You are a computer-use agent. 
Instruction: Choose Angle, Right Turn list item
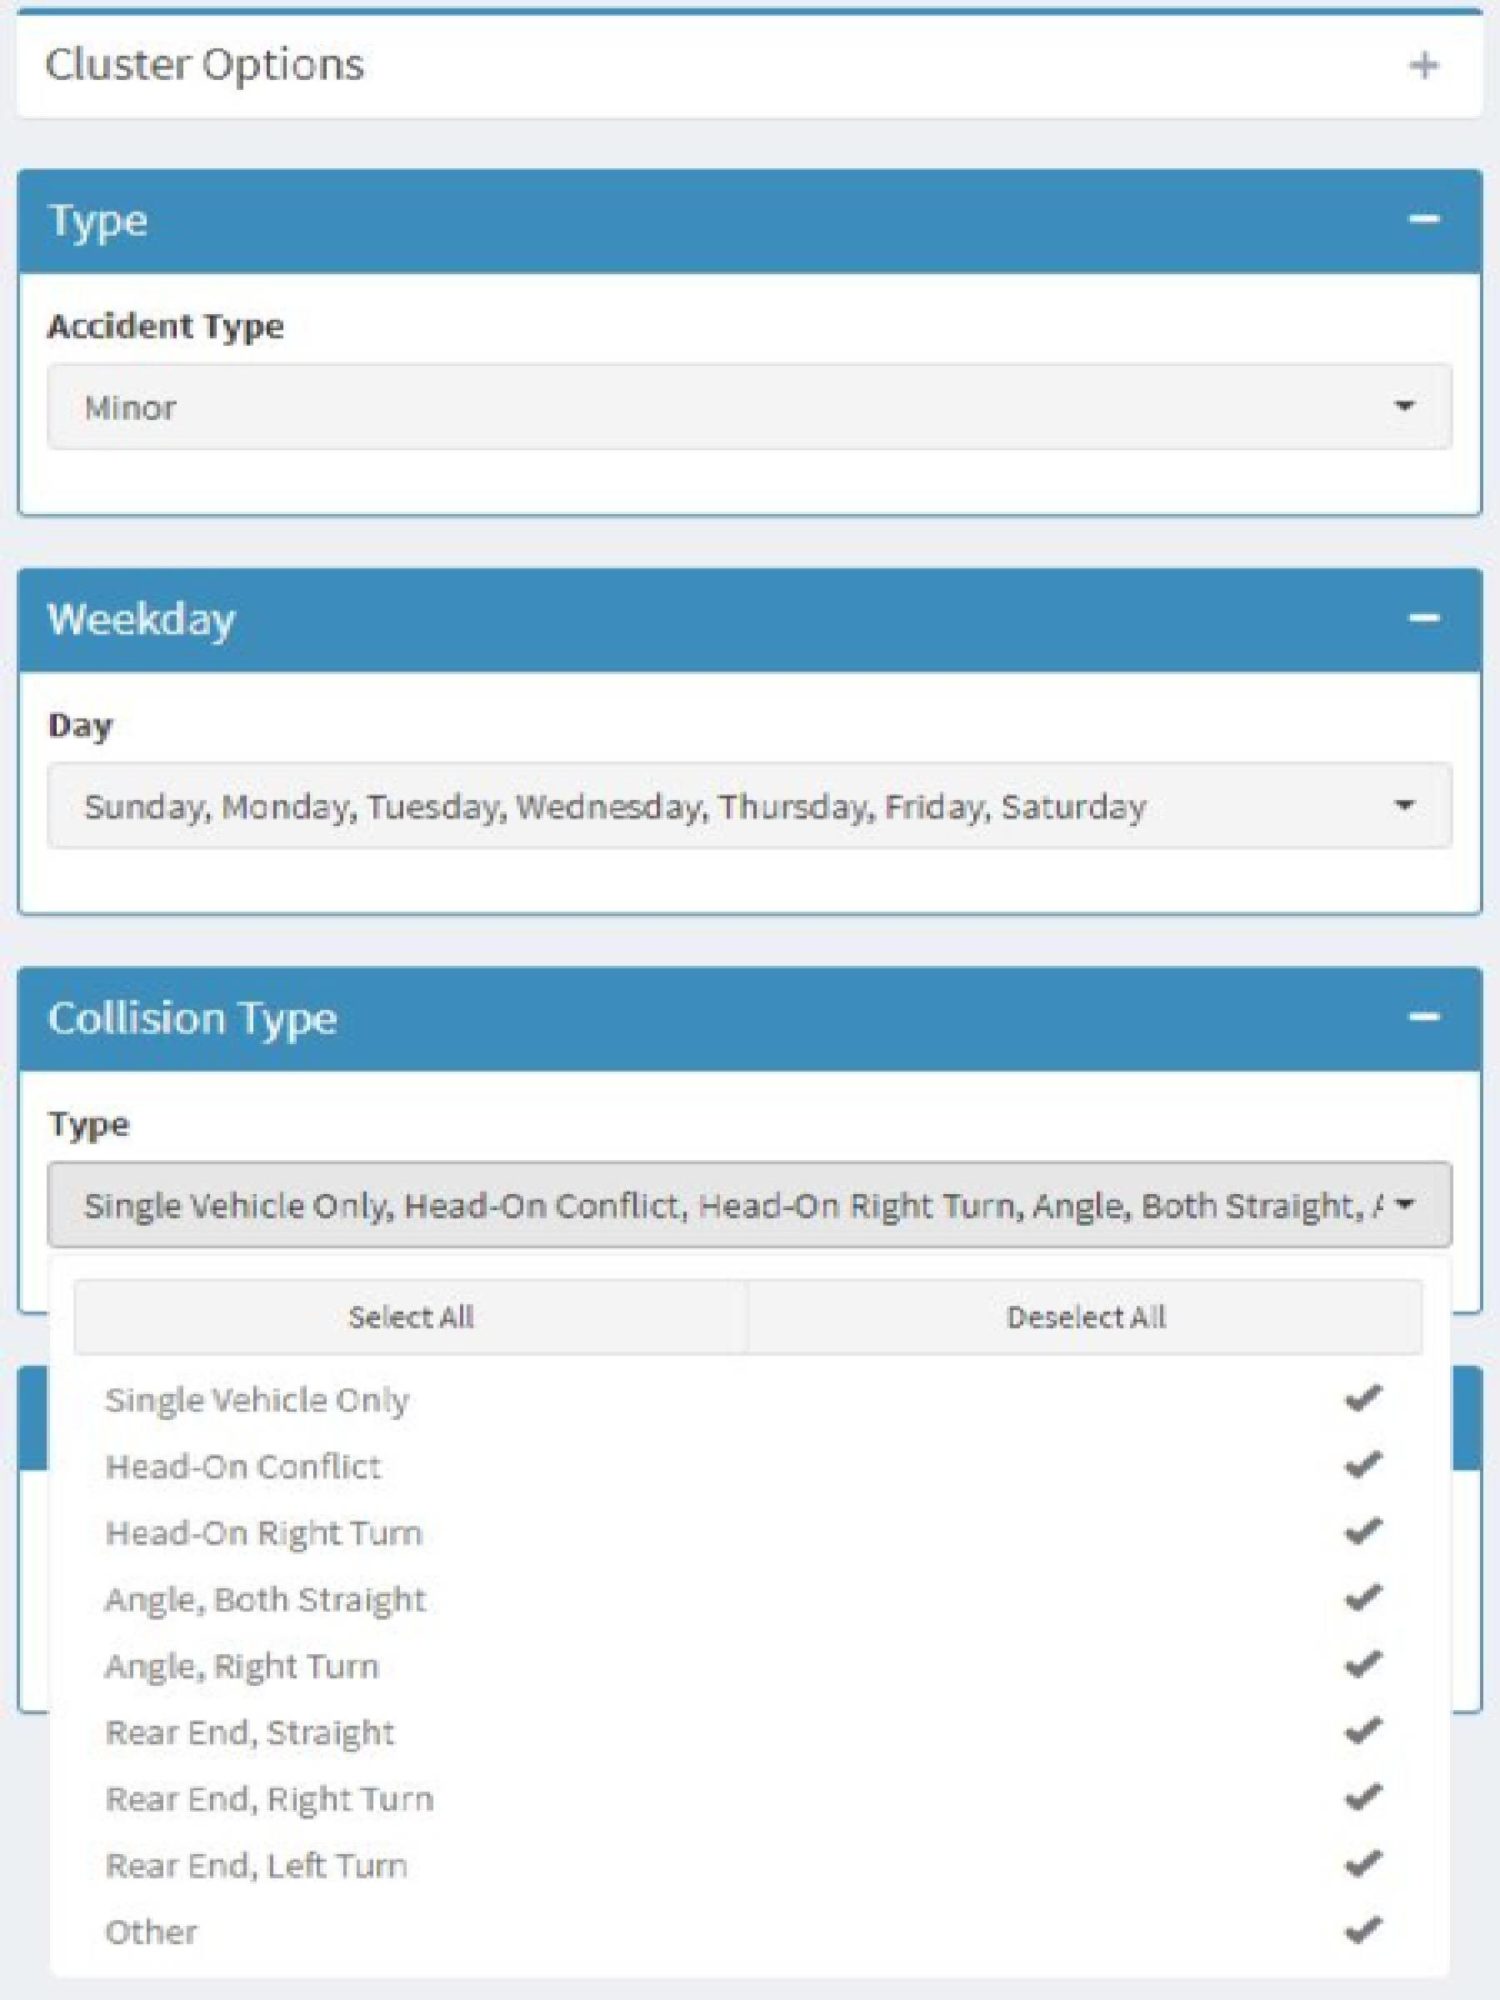[x=243, y=1666]
